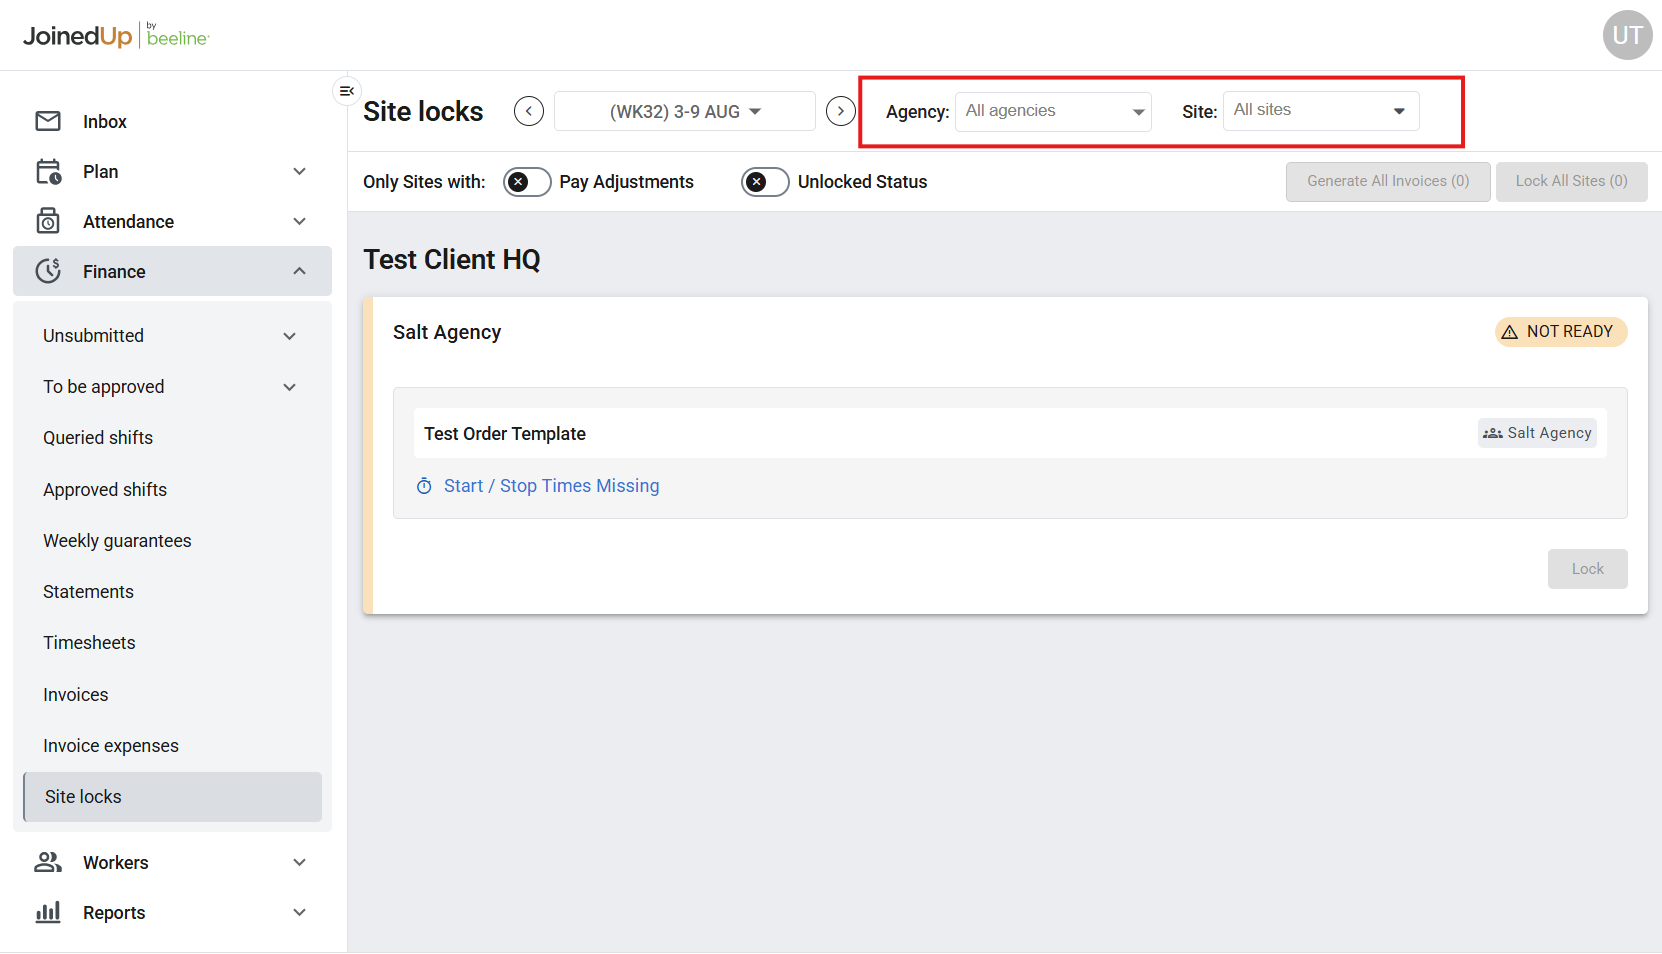Expand the To be approved chevron
1662x954 pixels.
click(x=289, y=387)
